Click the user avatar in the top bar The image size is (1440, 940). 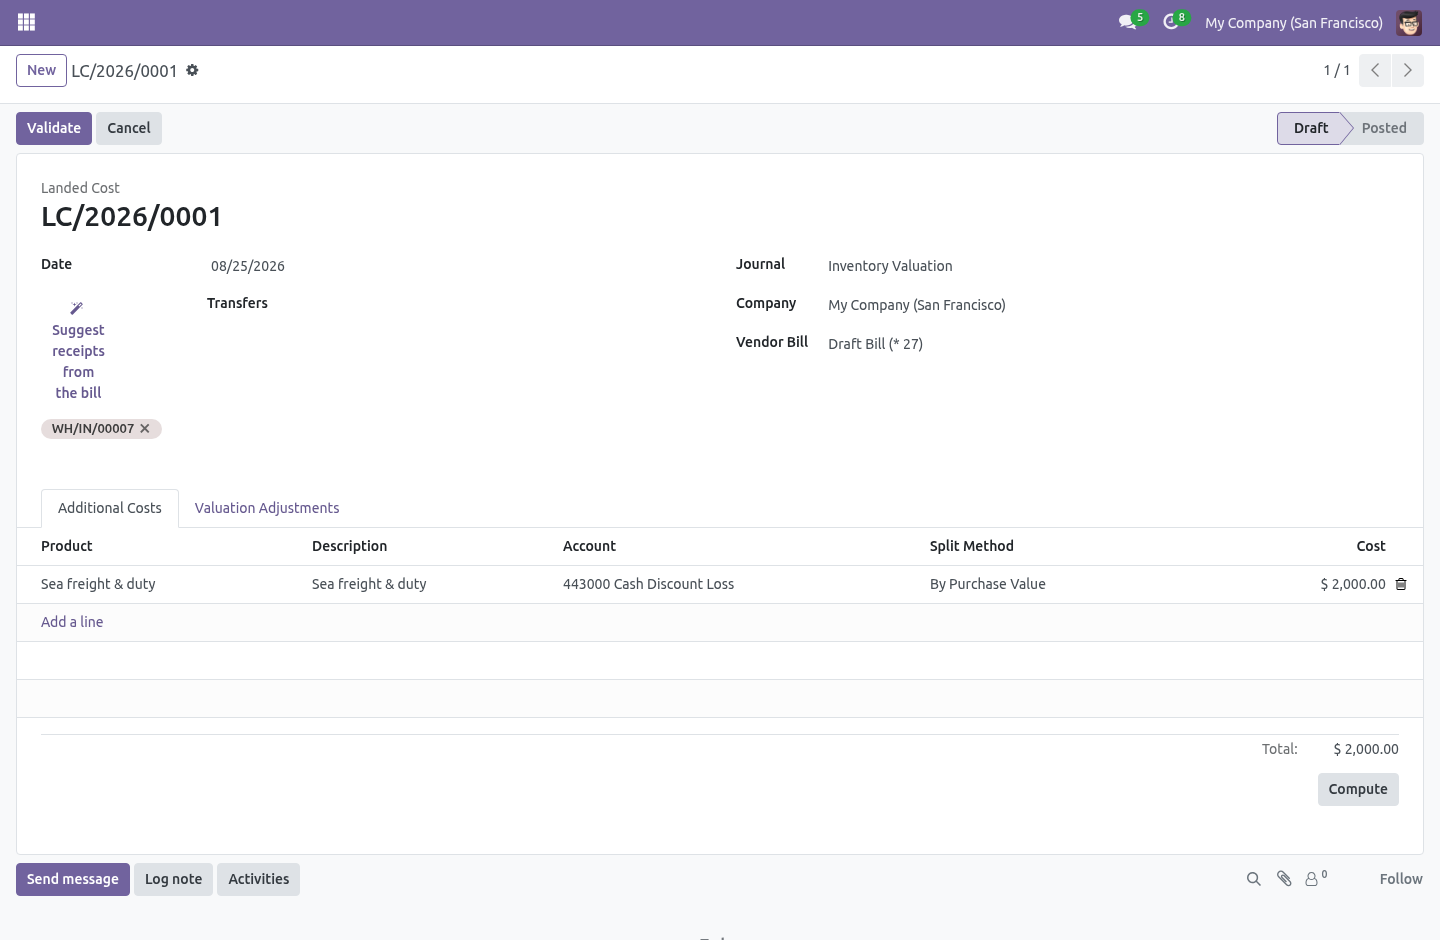click(x=1409, y=22)
